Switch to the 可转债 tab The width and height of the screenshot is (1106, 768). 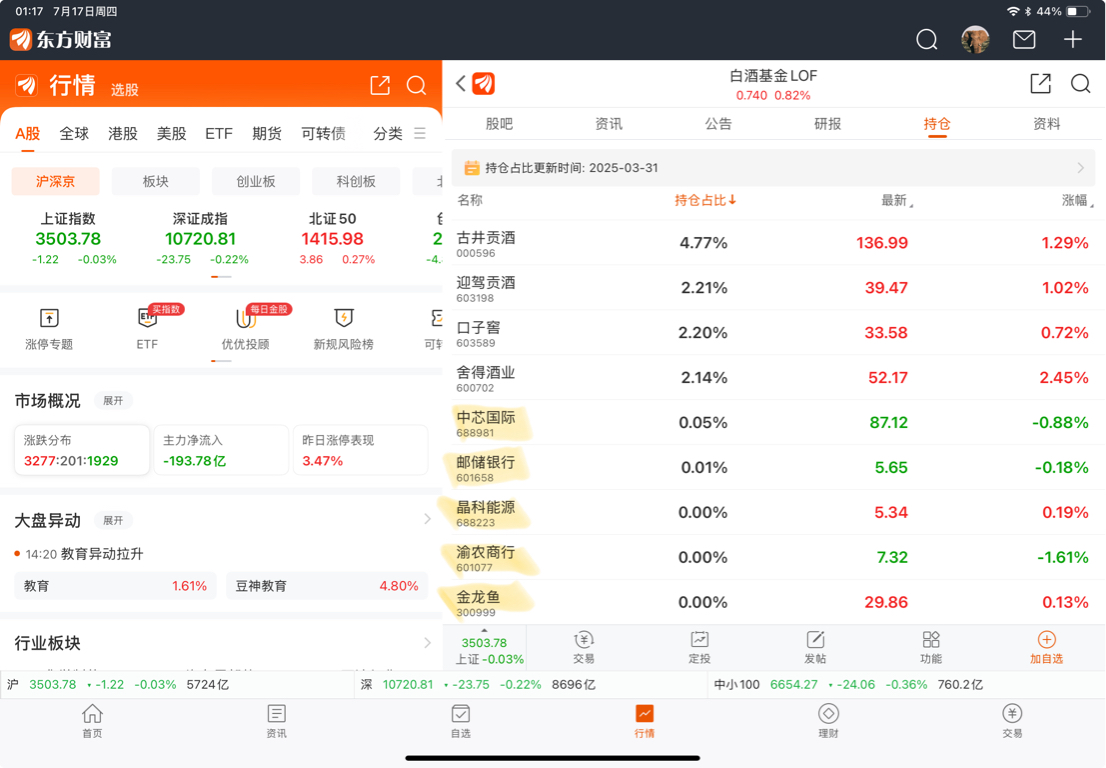pos(323,133)
